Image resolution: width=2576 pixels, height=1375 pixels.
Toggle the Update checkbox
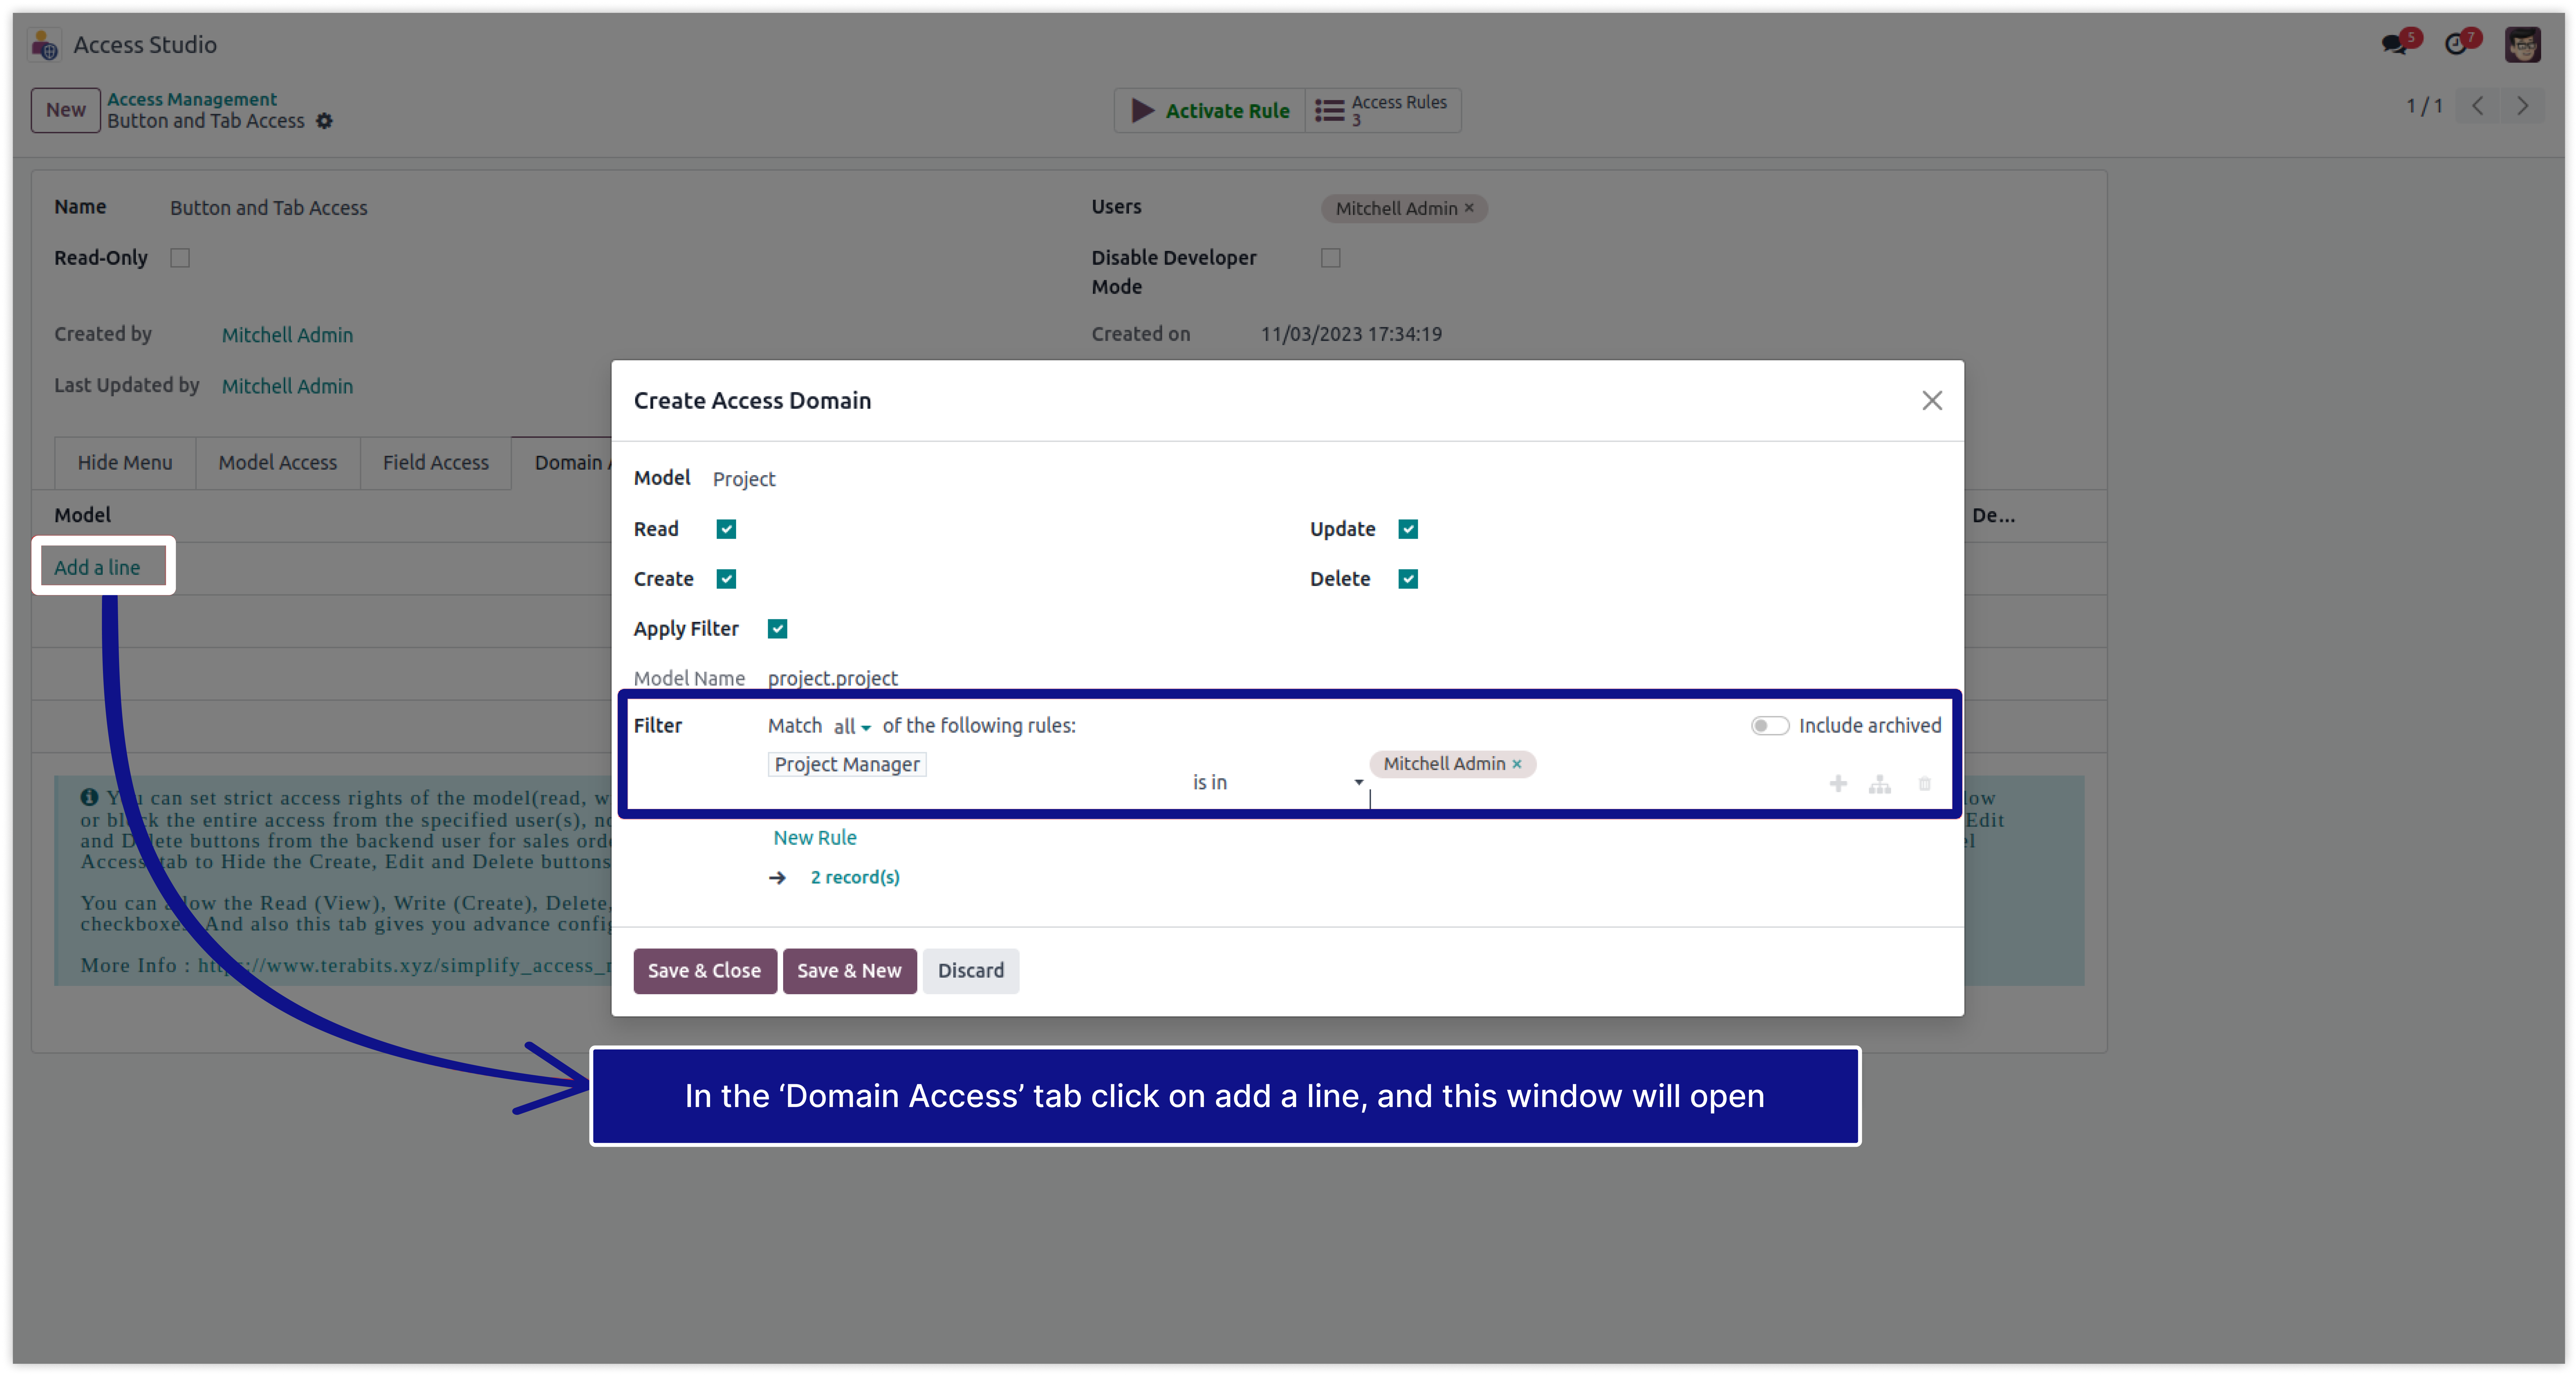(x=1408, y=529)
